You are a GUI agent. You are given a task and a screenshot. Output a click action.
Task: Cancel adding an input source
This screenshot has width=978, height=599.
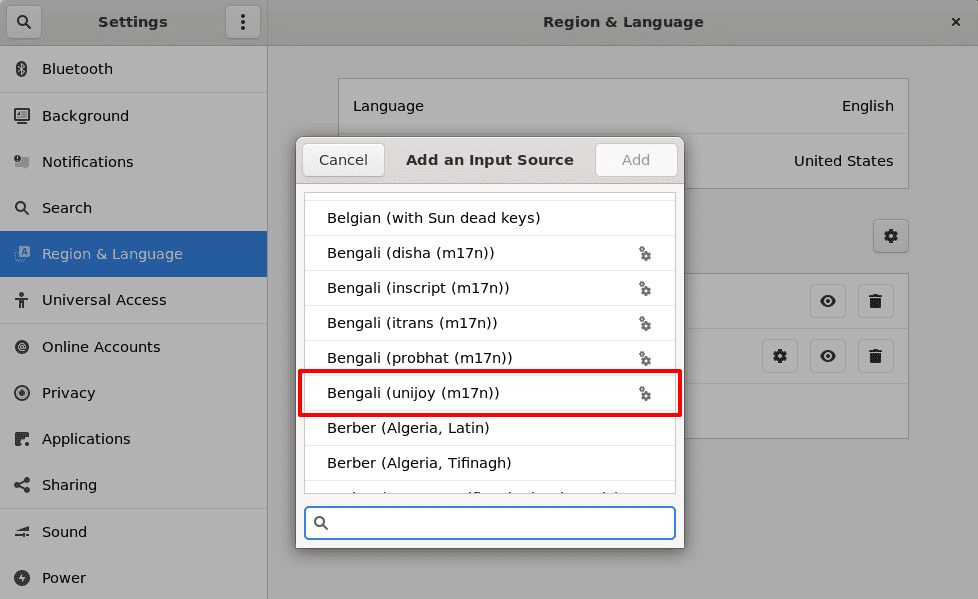click(x=343, y=159)
